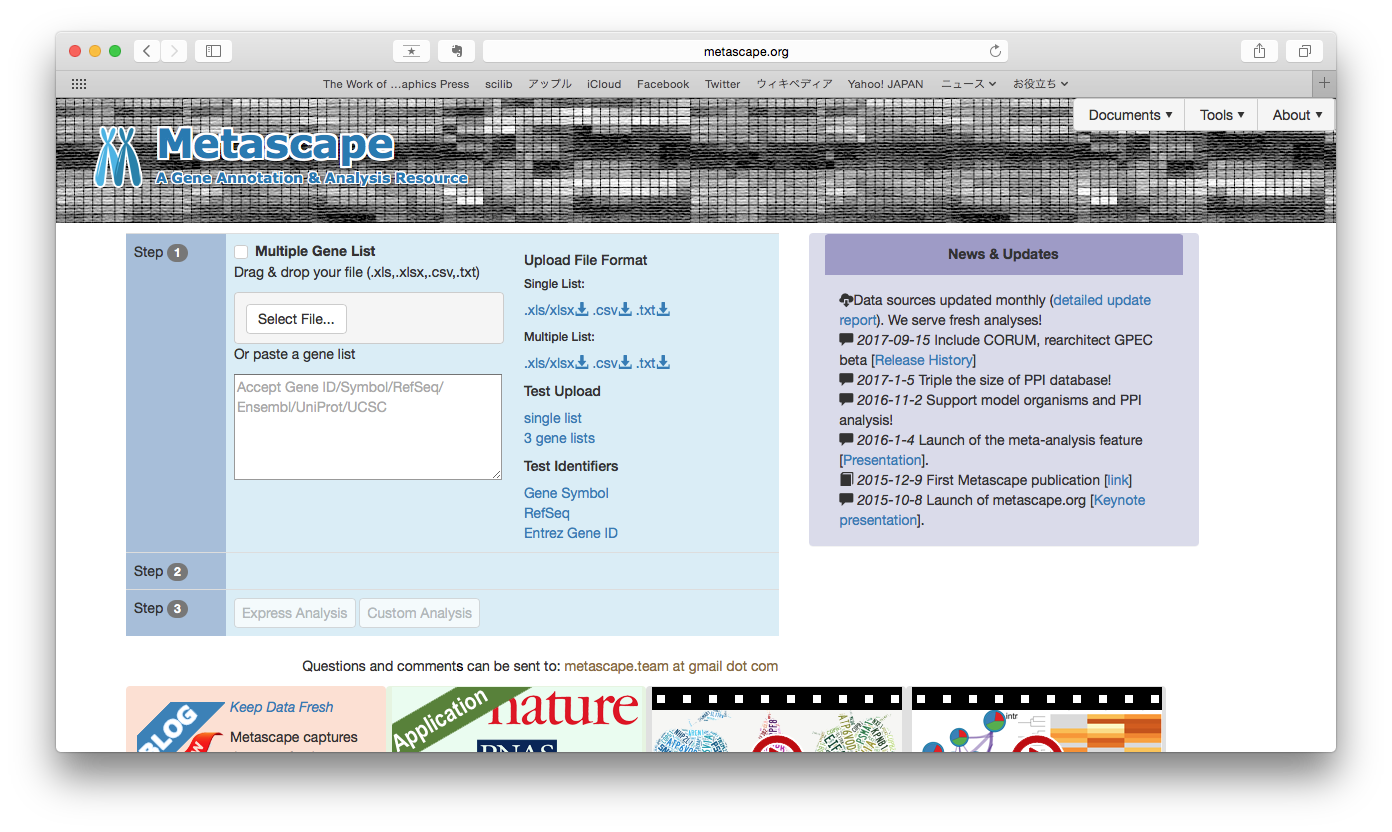Image resolution: width=1392 pixels, height=832 pixels.
Task: Open the Release History link
Action: pos(924,360)
